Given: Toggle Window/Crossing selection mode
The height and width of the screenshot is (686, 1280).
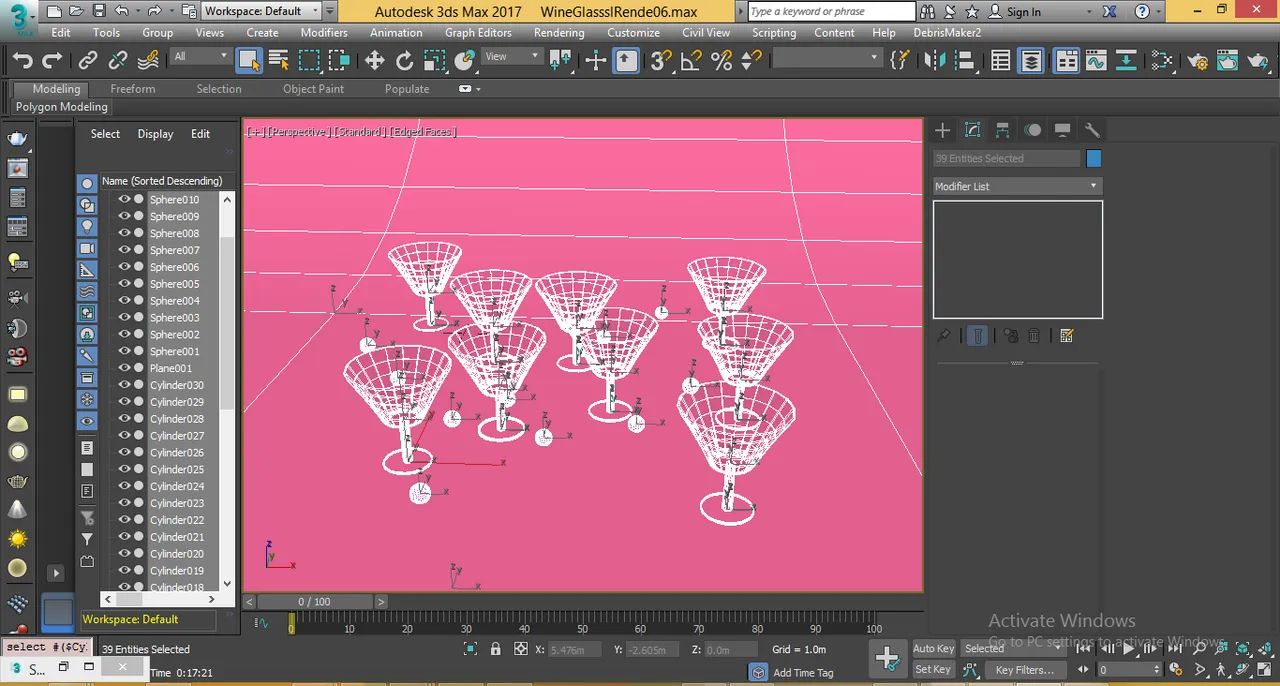Looking at the screenshot, I should pos(339,60).
